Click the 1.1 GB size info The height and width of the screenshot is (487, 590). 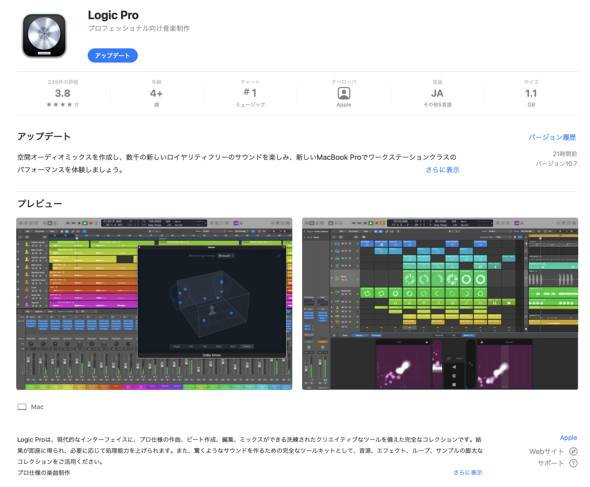coord(531,93)
